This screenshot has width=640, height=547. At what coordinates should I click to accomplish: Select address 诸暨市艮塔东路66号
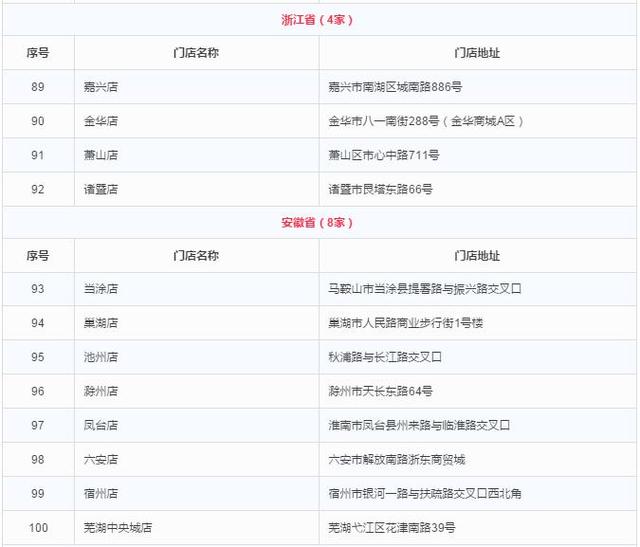380,189
